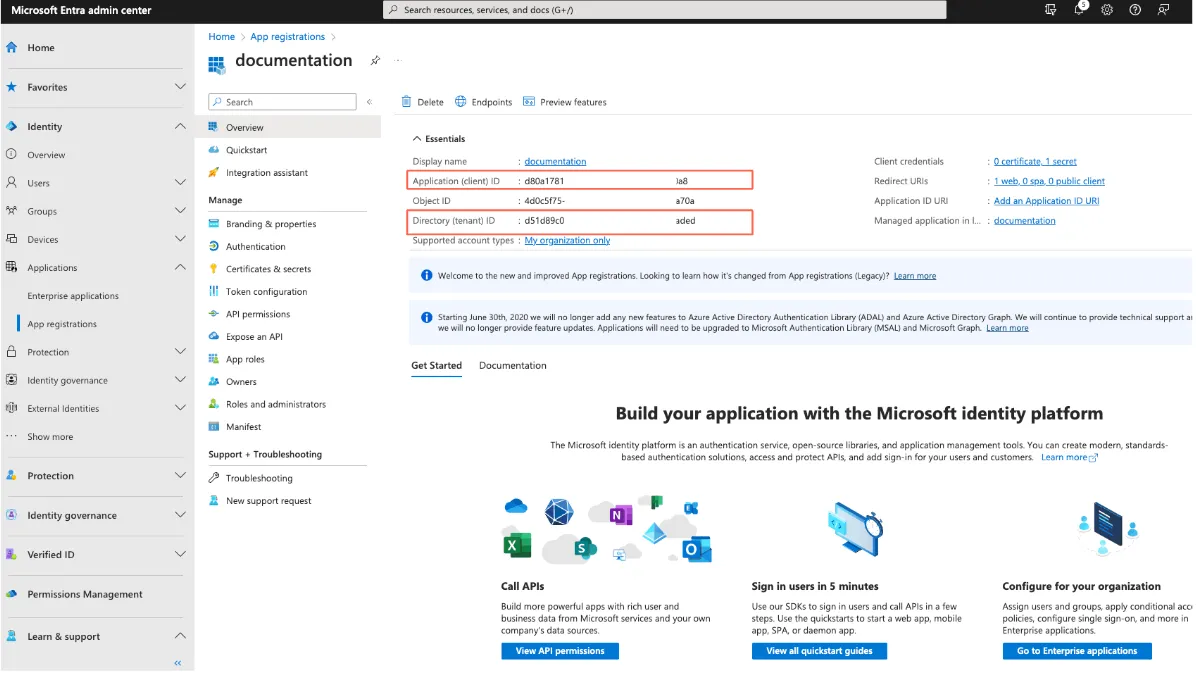Open App registrations in left nav

(x=62, y=324)
